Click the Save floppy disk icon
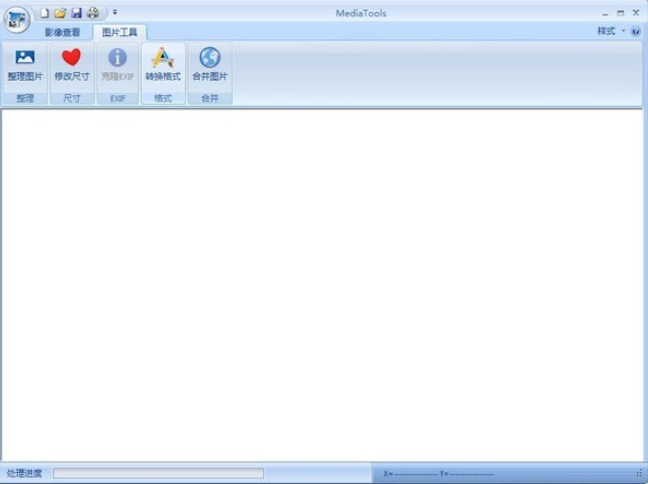 tap(76, 13)
